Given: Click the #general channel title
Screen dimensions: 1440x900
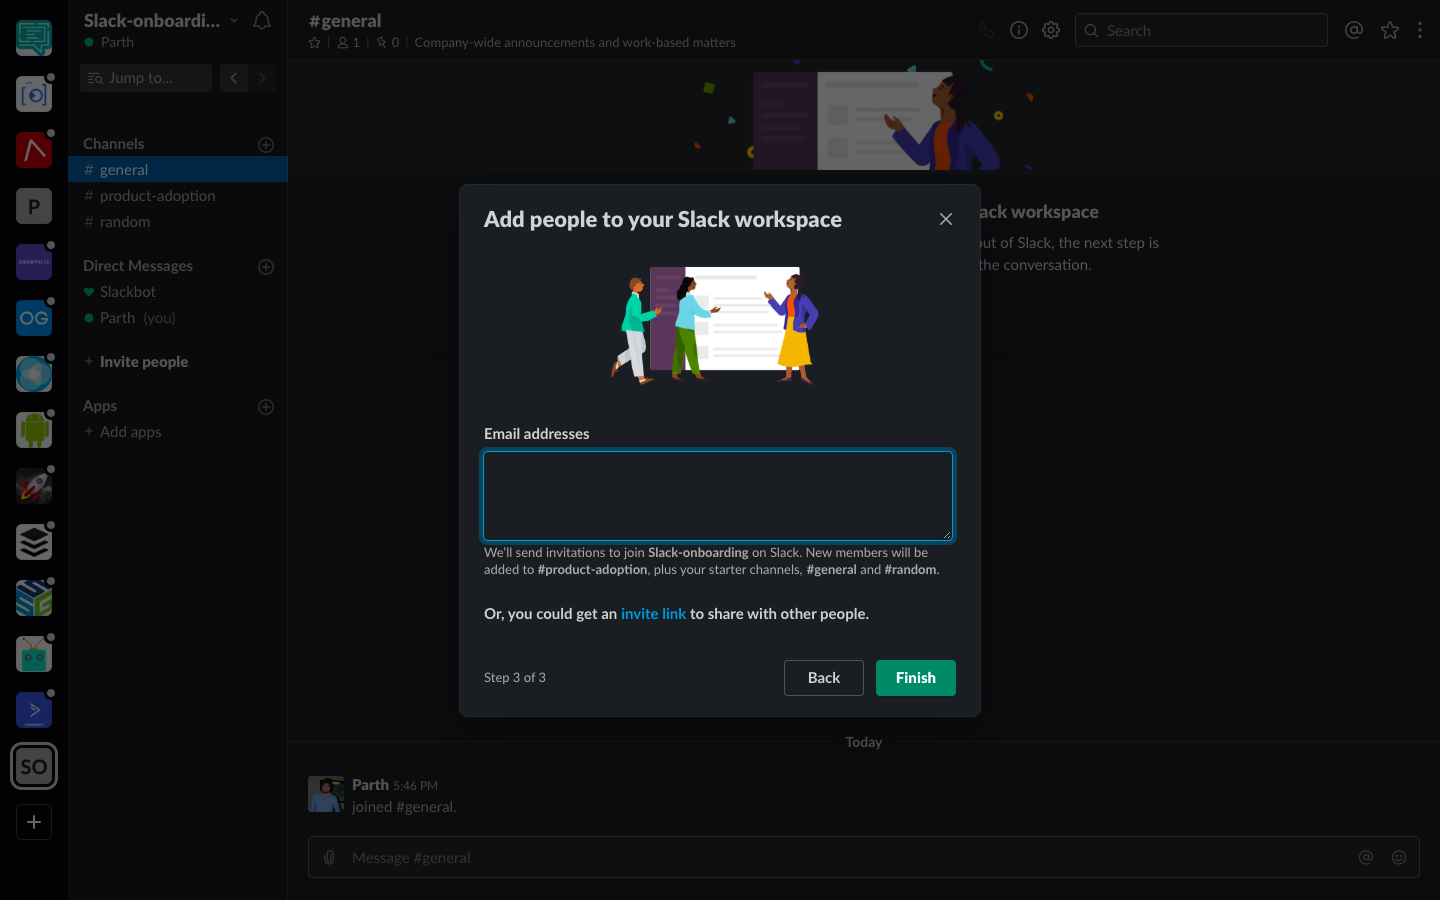Looking at the screenshot, I should pyautogui.click(x=345, y=21).
